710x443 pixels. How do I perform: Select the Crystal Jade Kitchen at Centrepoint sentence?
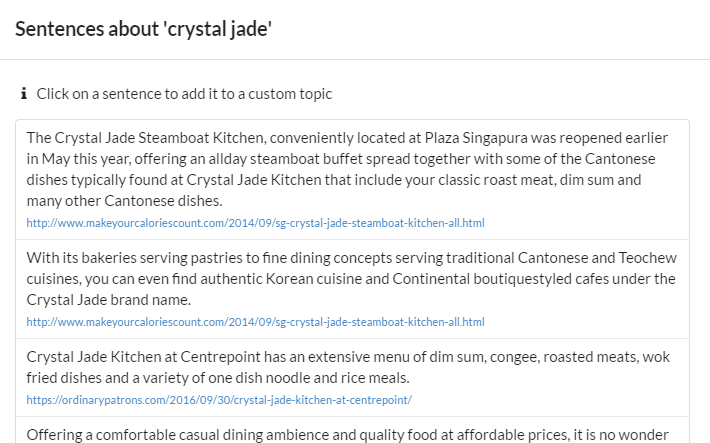pos(352,378)
